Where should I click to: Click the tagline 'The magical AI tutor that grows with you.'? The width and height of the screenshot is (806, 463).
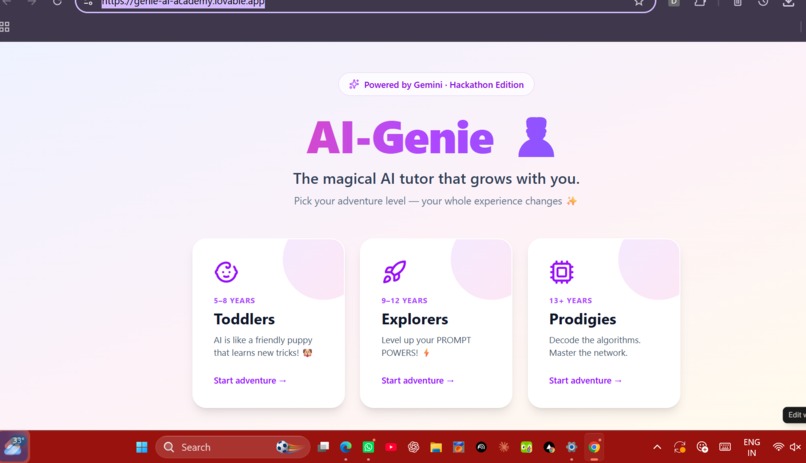(436, 179)
